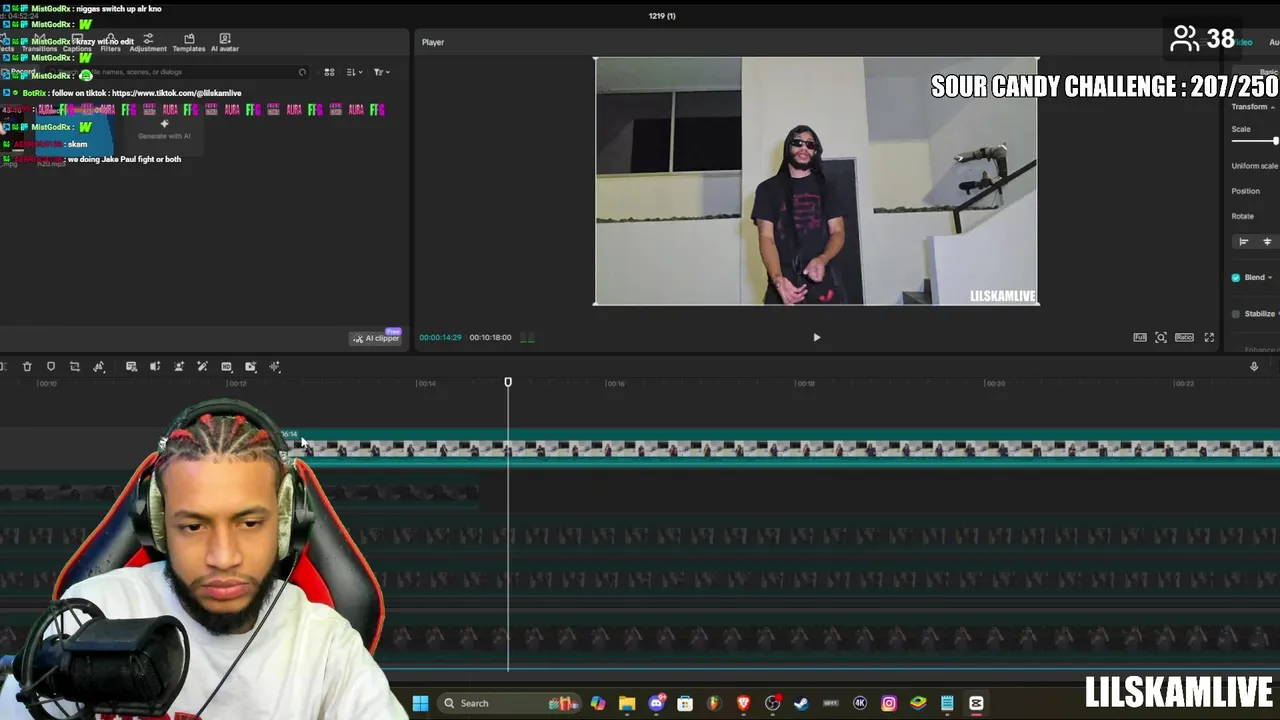The image size is (1280, 720).
Task: Open Microsoft Store from the taskbar
Action: pos(685,703)
